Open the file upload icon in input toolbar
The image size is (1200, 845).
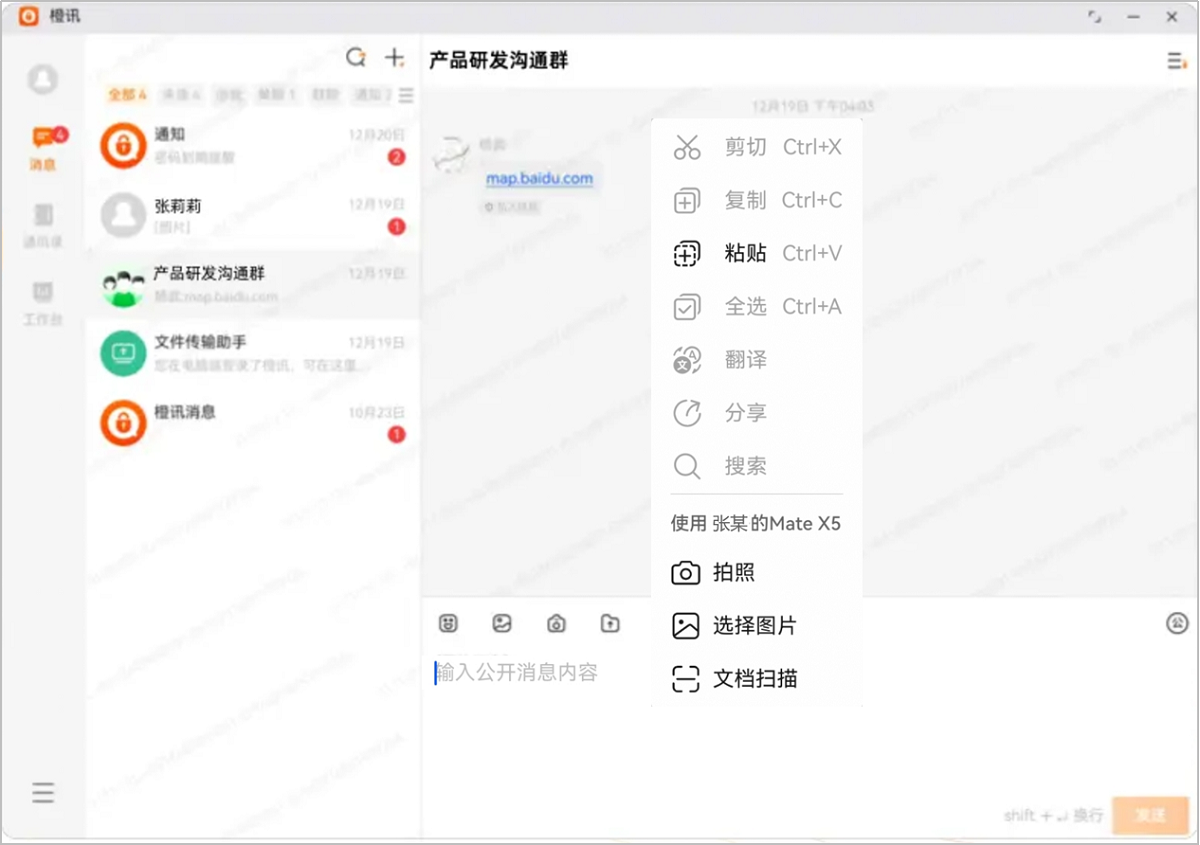click(612, 623)
